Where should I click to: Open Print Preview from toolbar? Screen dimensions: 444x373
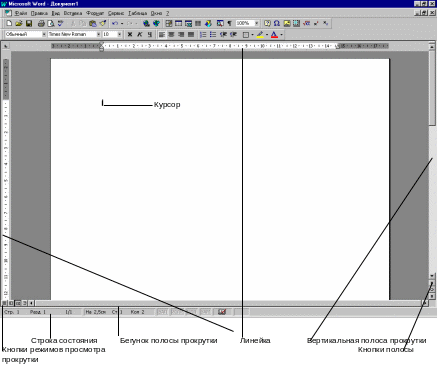coord(51,23)
